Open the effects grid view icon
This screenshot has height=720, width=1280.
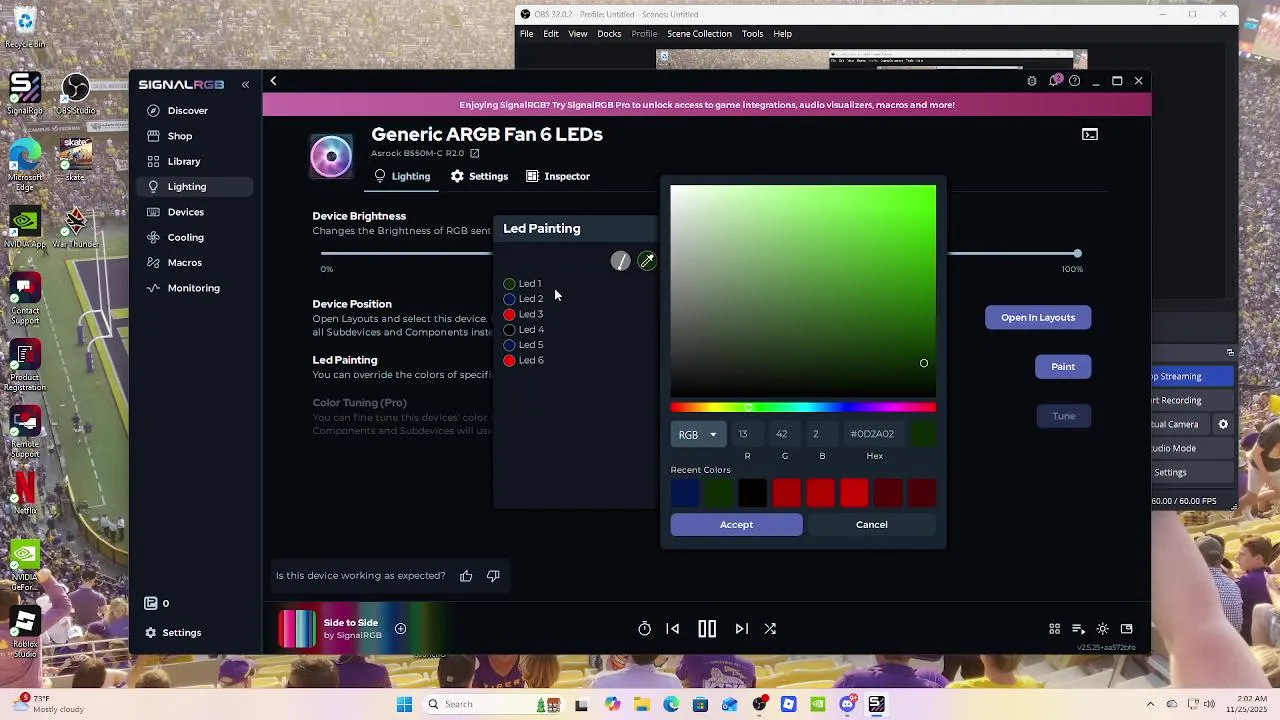1054,629
